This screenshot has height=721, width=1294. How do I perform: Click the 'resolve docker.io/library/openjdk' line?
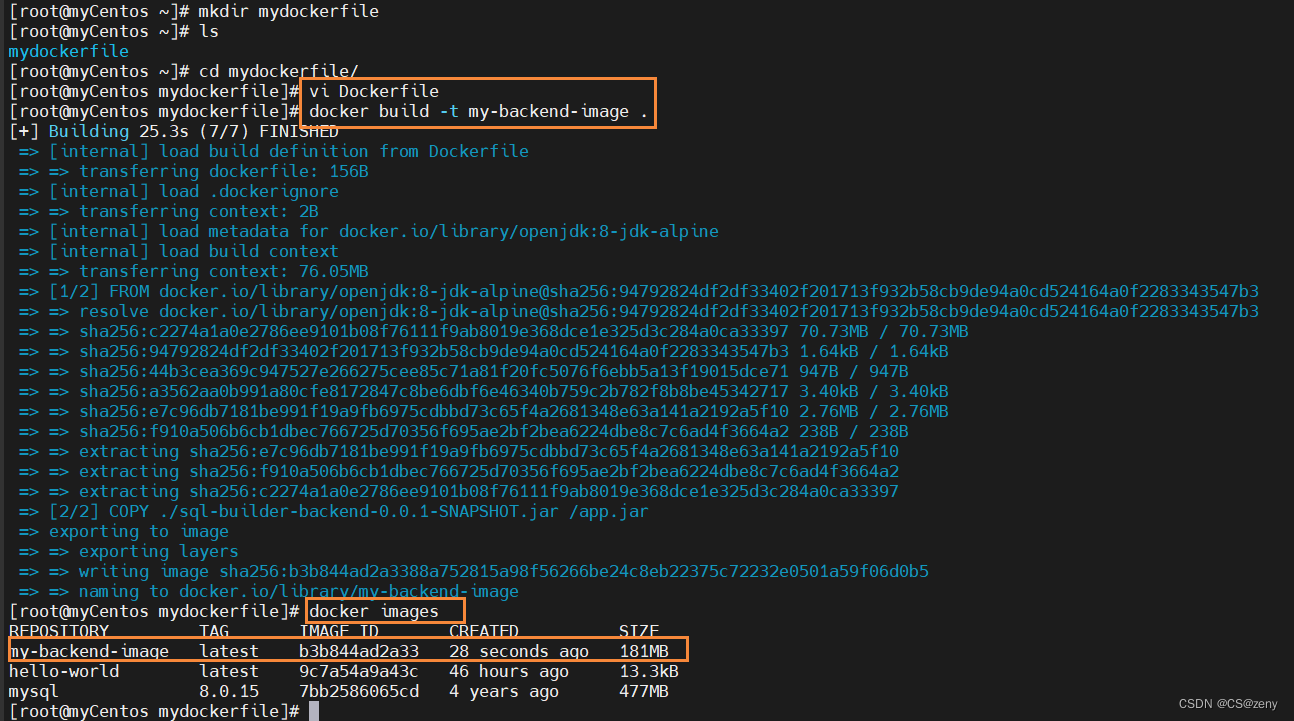pos(638,311)
